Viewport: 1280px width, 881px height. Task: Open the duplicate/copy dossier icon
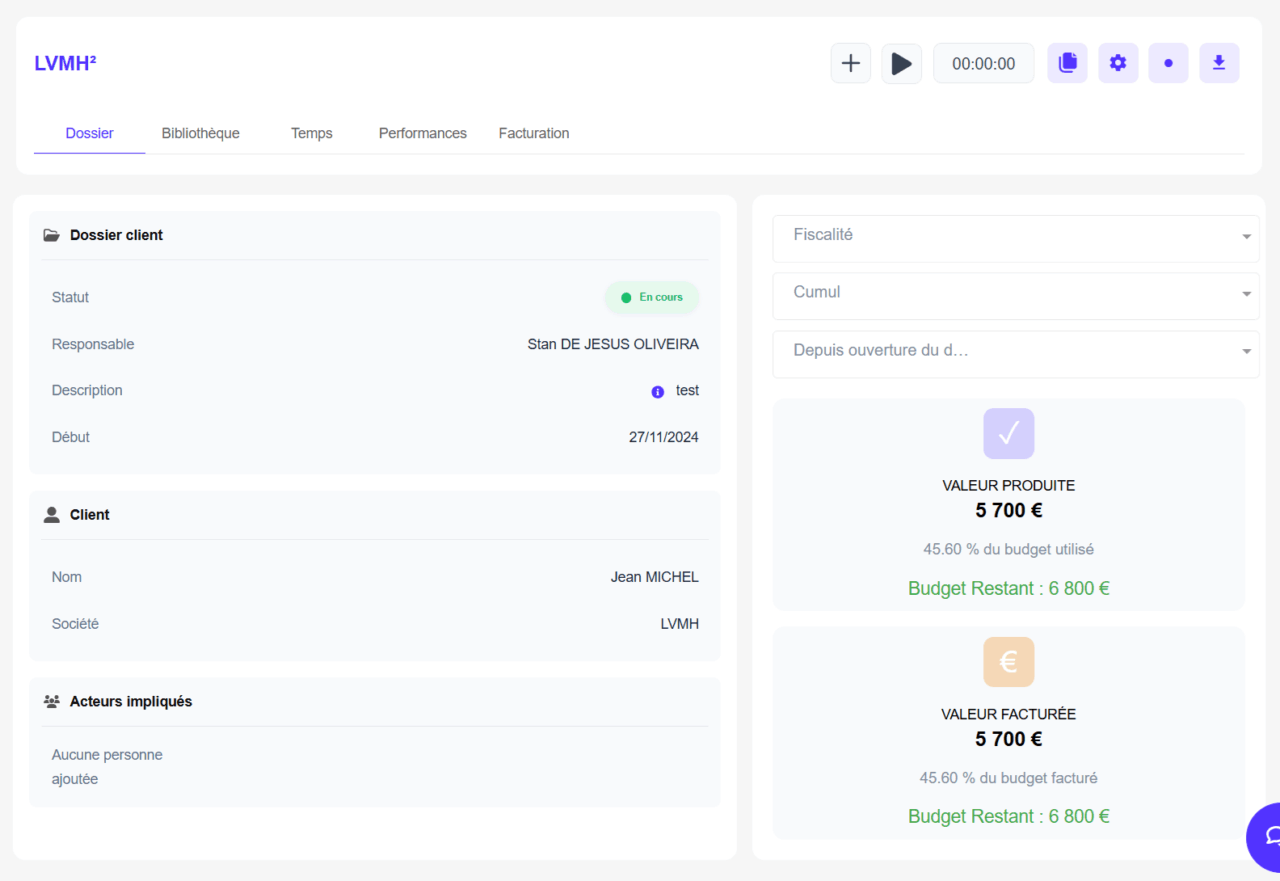[x=1067, y=62]
